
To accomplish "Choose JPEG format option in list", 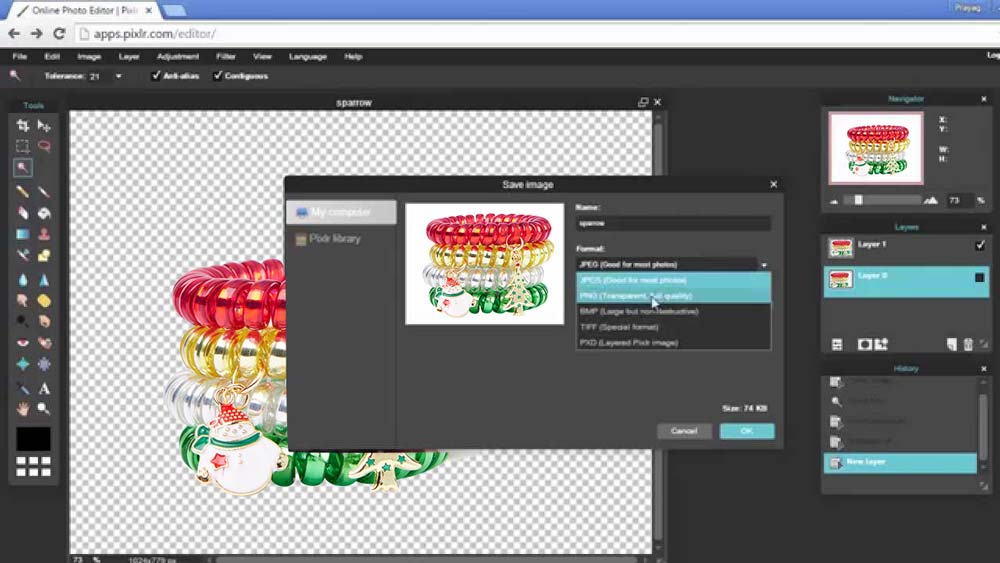I will click(x=673, y=280).
